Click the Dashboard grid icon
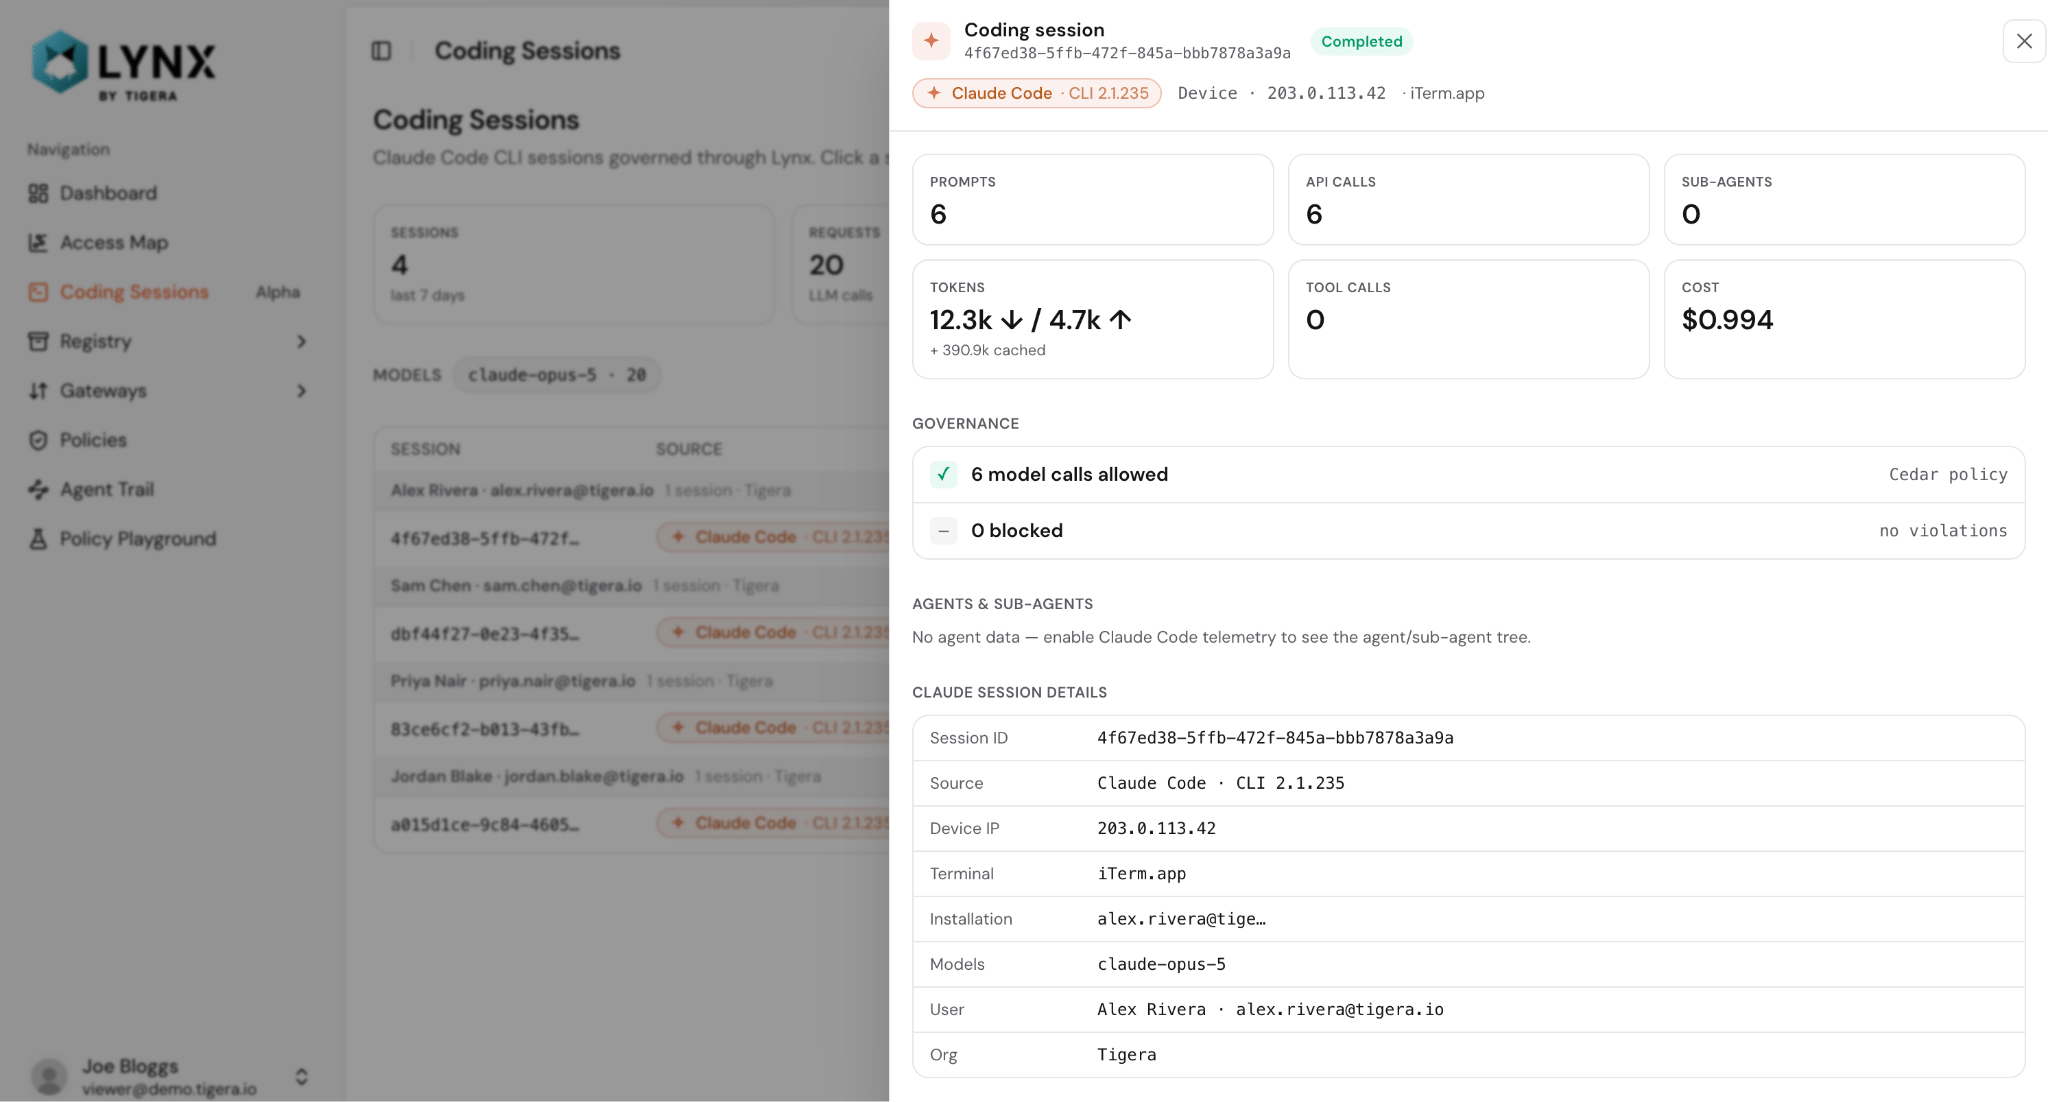This screenshot has width=2048, height=1102. coord(38,193)
